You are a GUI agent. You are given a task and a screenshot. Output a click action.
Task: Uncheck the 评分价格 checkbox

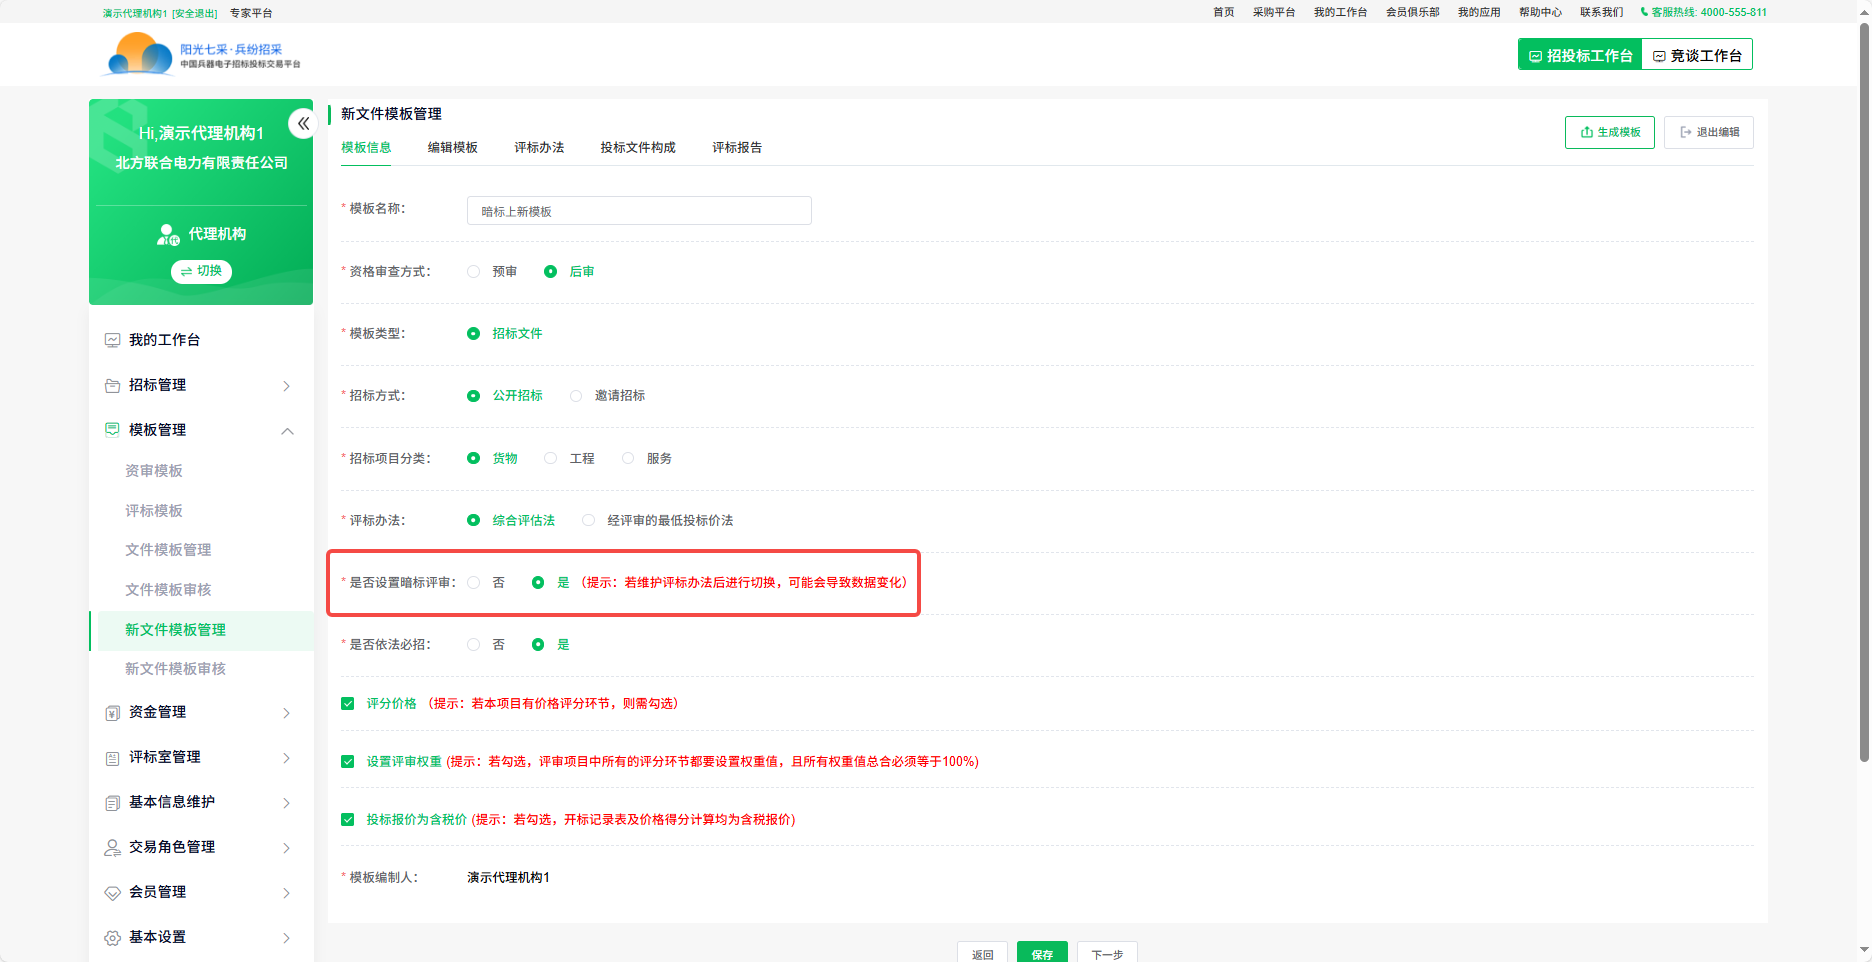coord(347,703)
